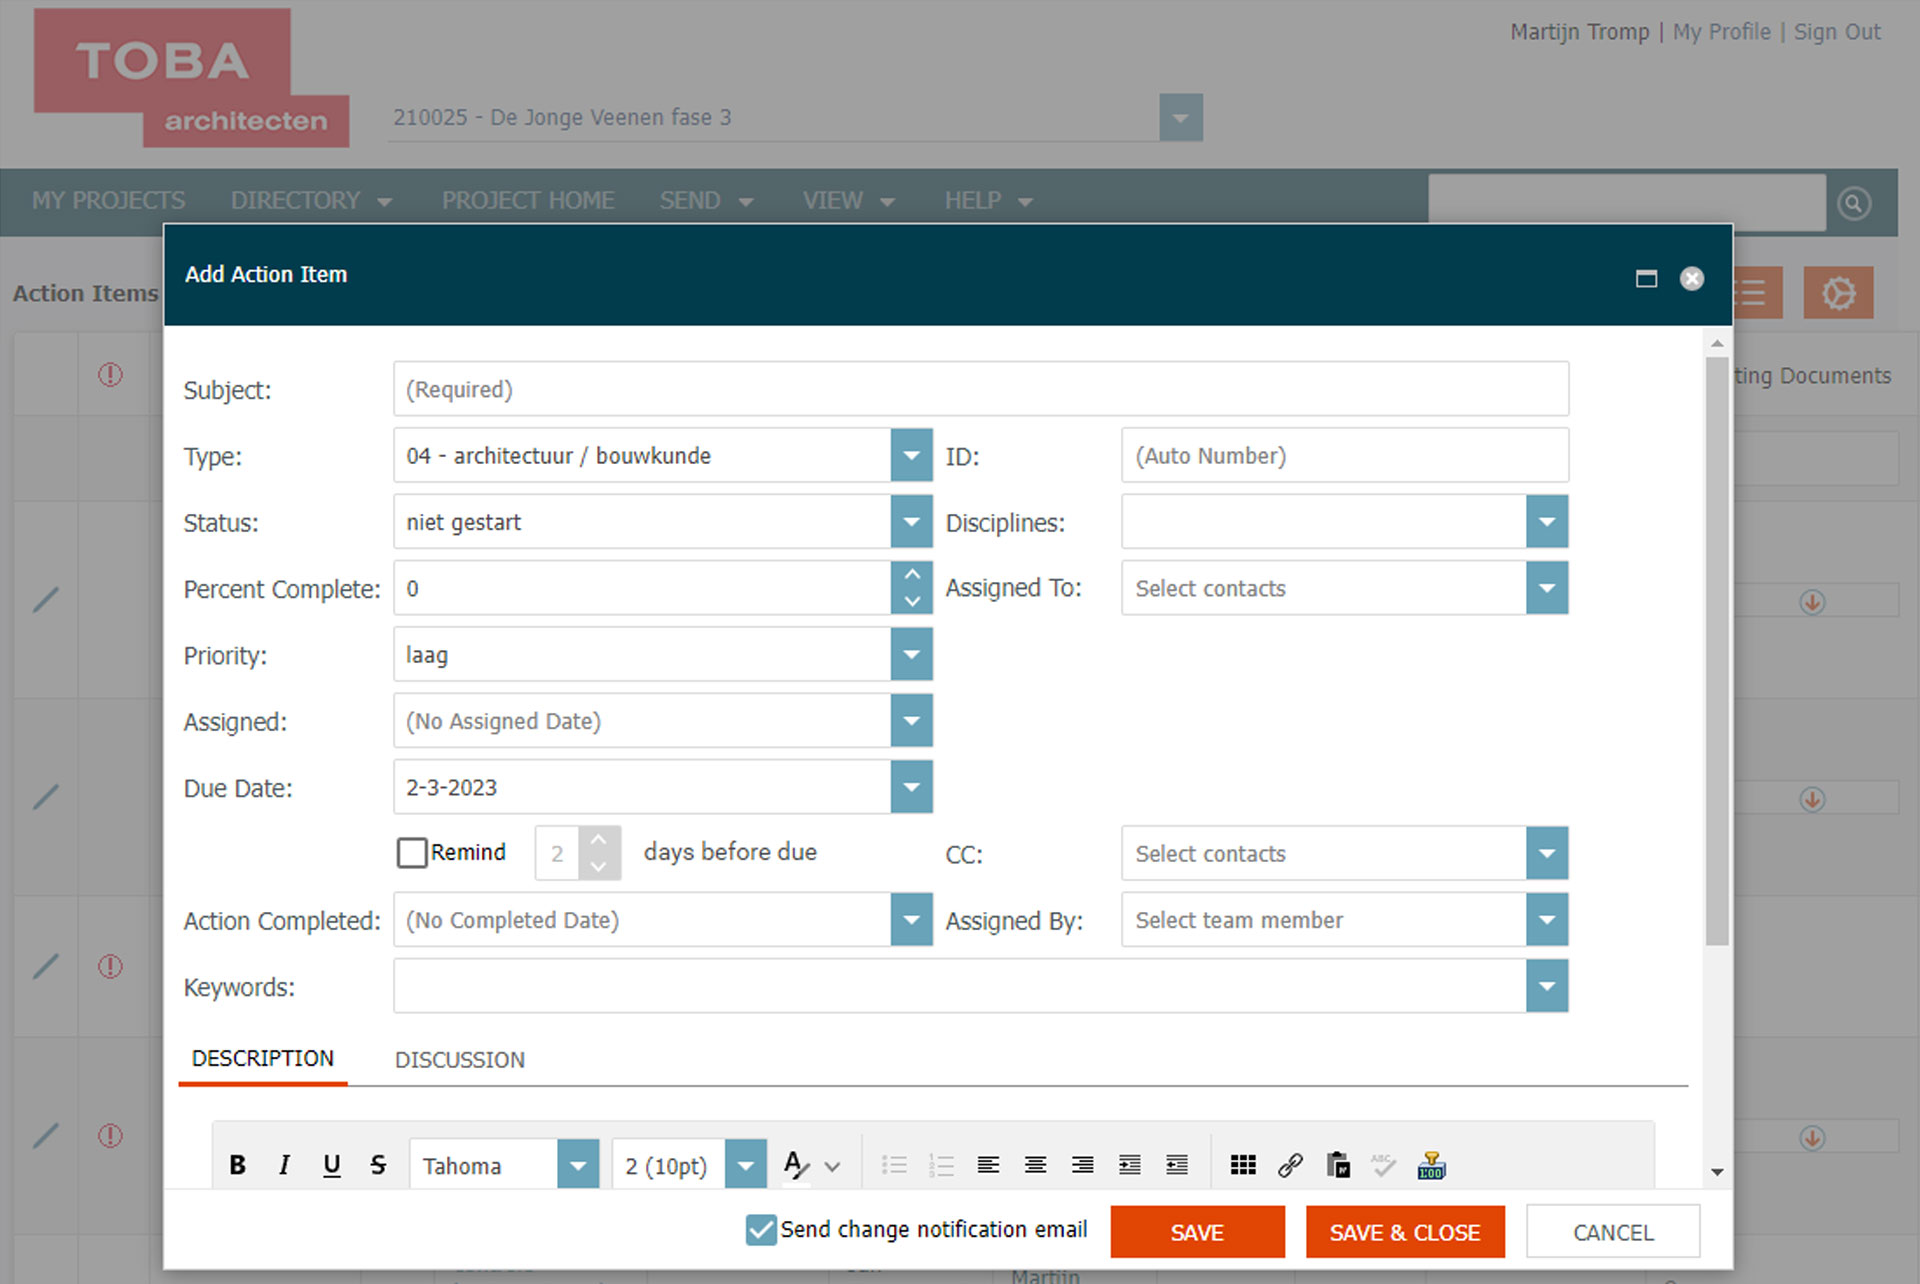
Task: Toggle bold formatting in description editor
Action: pyautogui.click(x=237, y=1165)
